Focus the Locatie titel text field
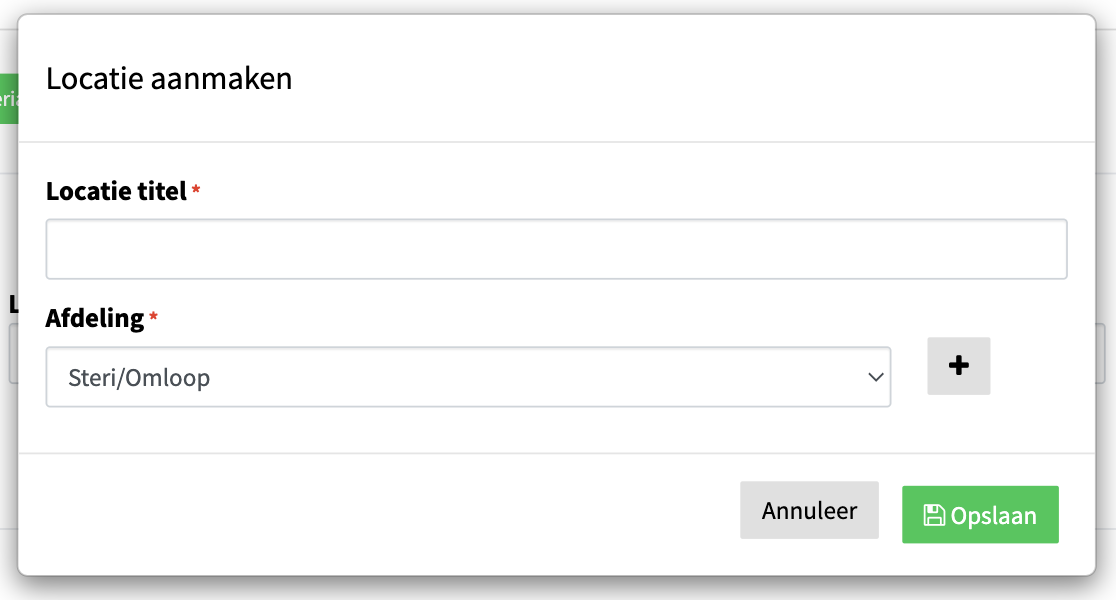This screenshot has height=600, width=1116. click(x=557, y=249)
